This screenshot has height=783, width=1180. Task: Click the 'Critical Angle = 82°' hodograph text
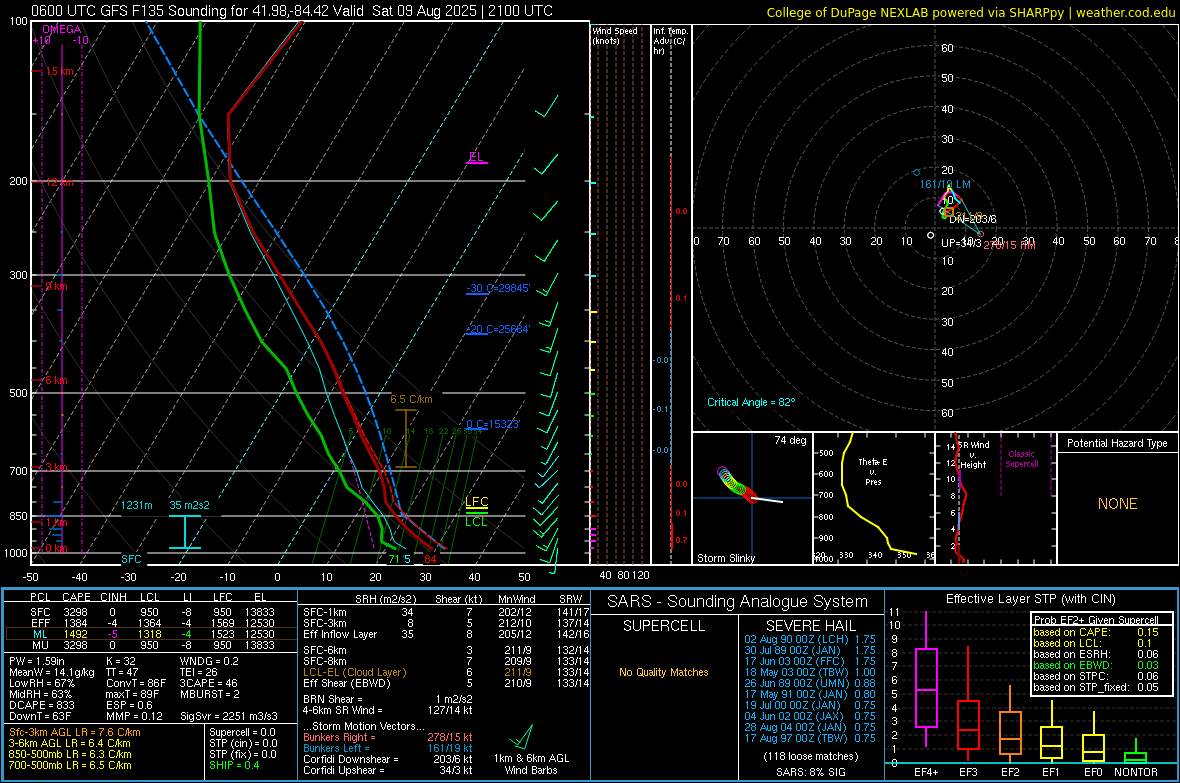click(x=750, y=402)
